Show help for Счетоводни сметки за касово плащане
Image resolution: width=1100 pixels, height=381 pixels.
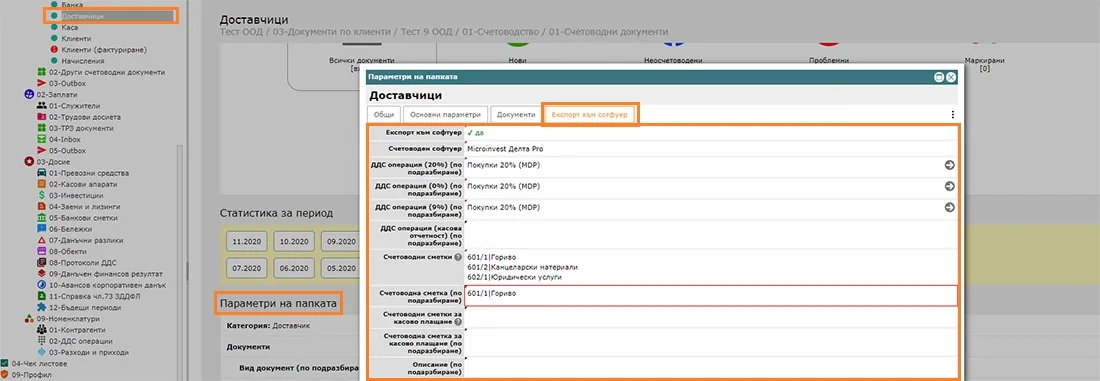pyautogui.click(x=457, y=322)
